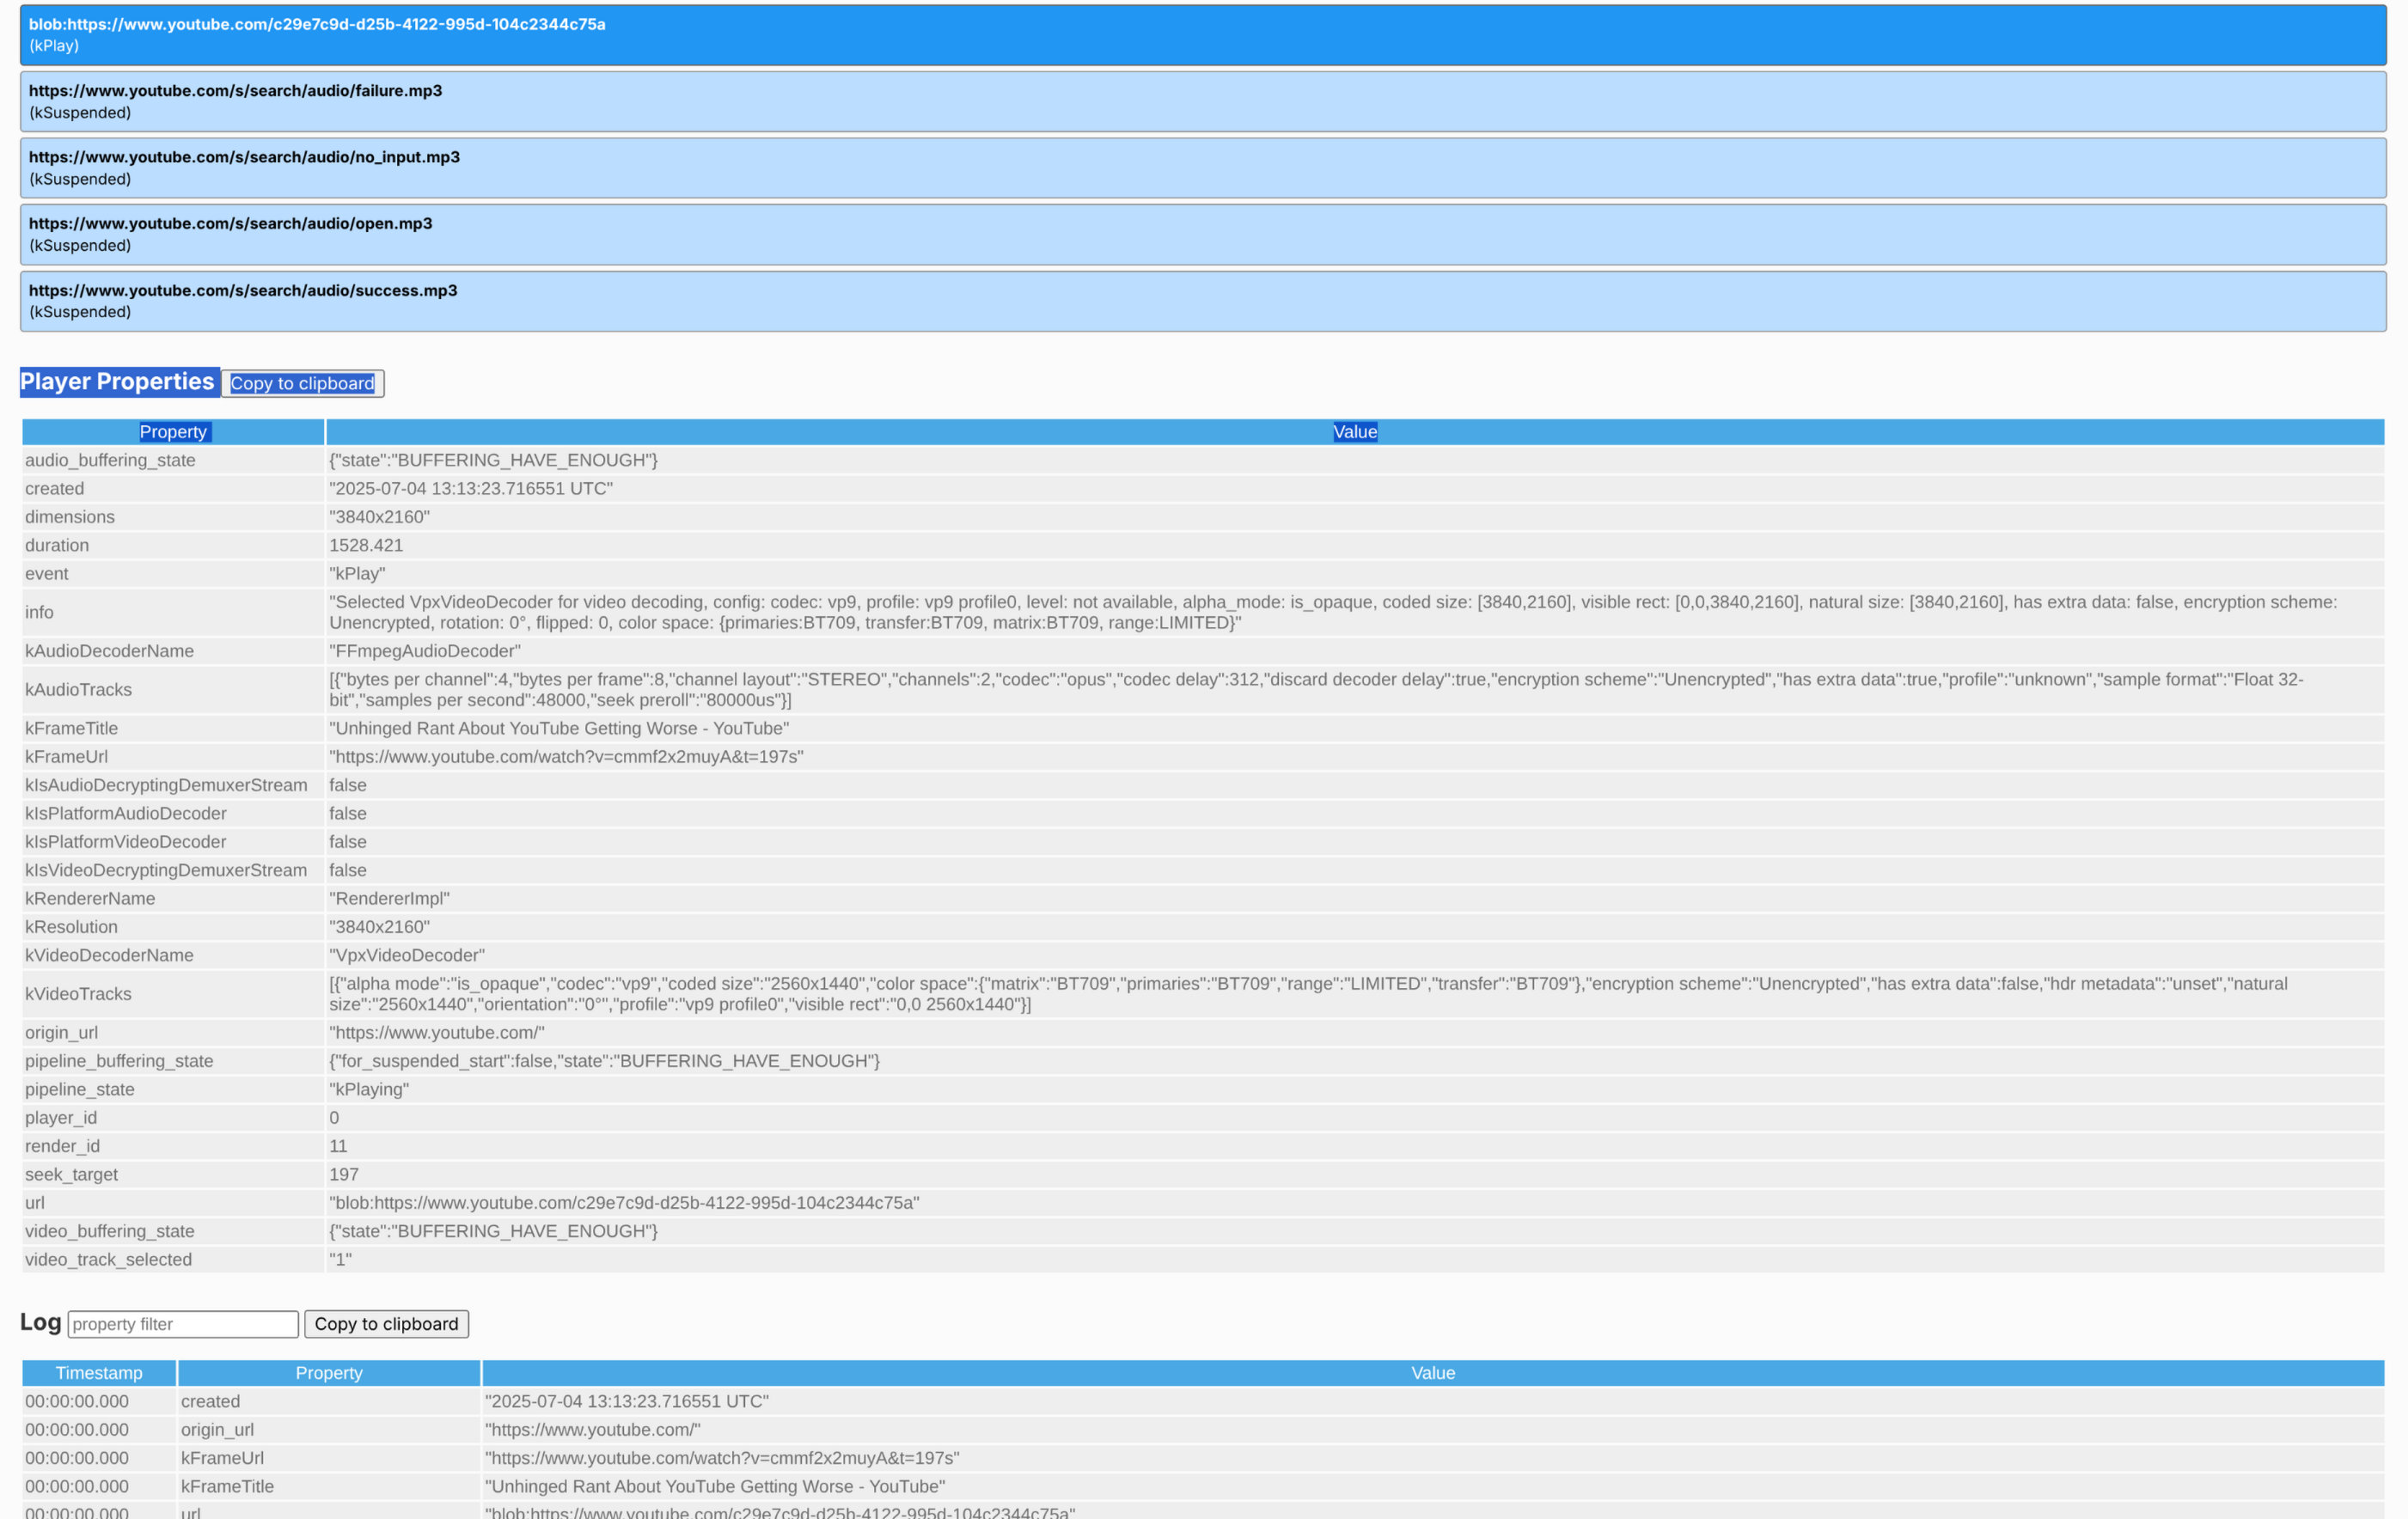Select the open.mp3 suspended player
This screenshot has height=1519, width=2408.
1202,234
